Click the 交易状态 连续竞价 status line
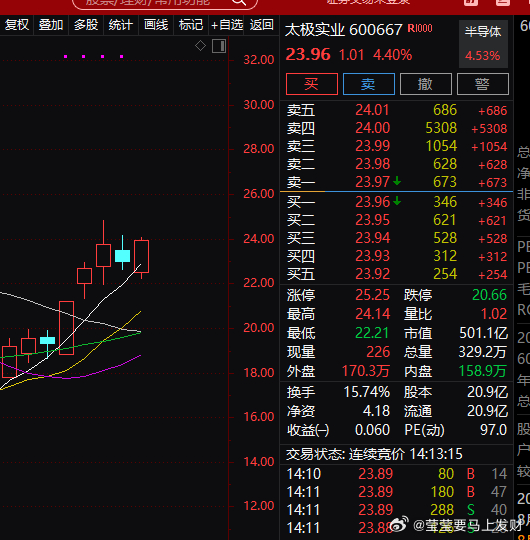Image resolution: width=530 pixels, height=540 pixels. pyautogui.click(x=374, y=454)
